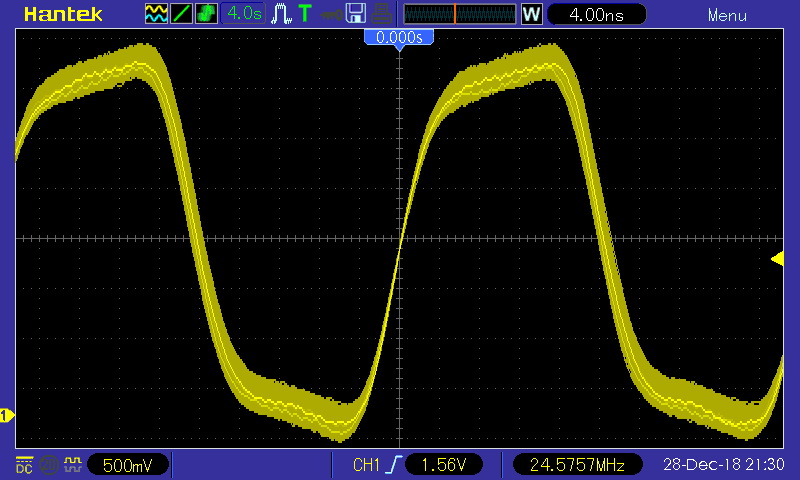Click the 4.00ns timebase readout
The height and width of the screenshot is (480, 800).
(x=596, y=14)
